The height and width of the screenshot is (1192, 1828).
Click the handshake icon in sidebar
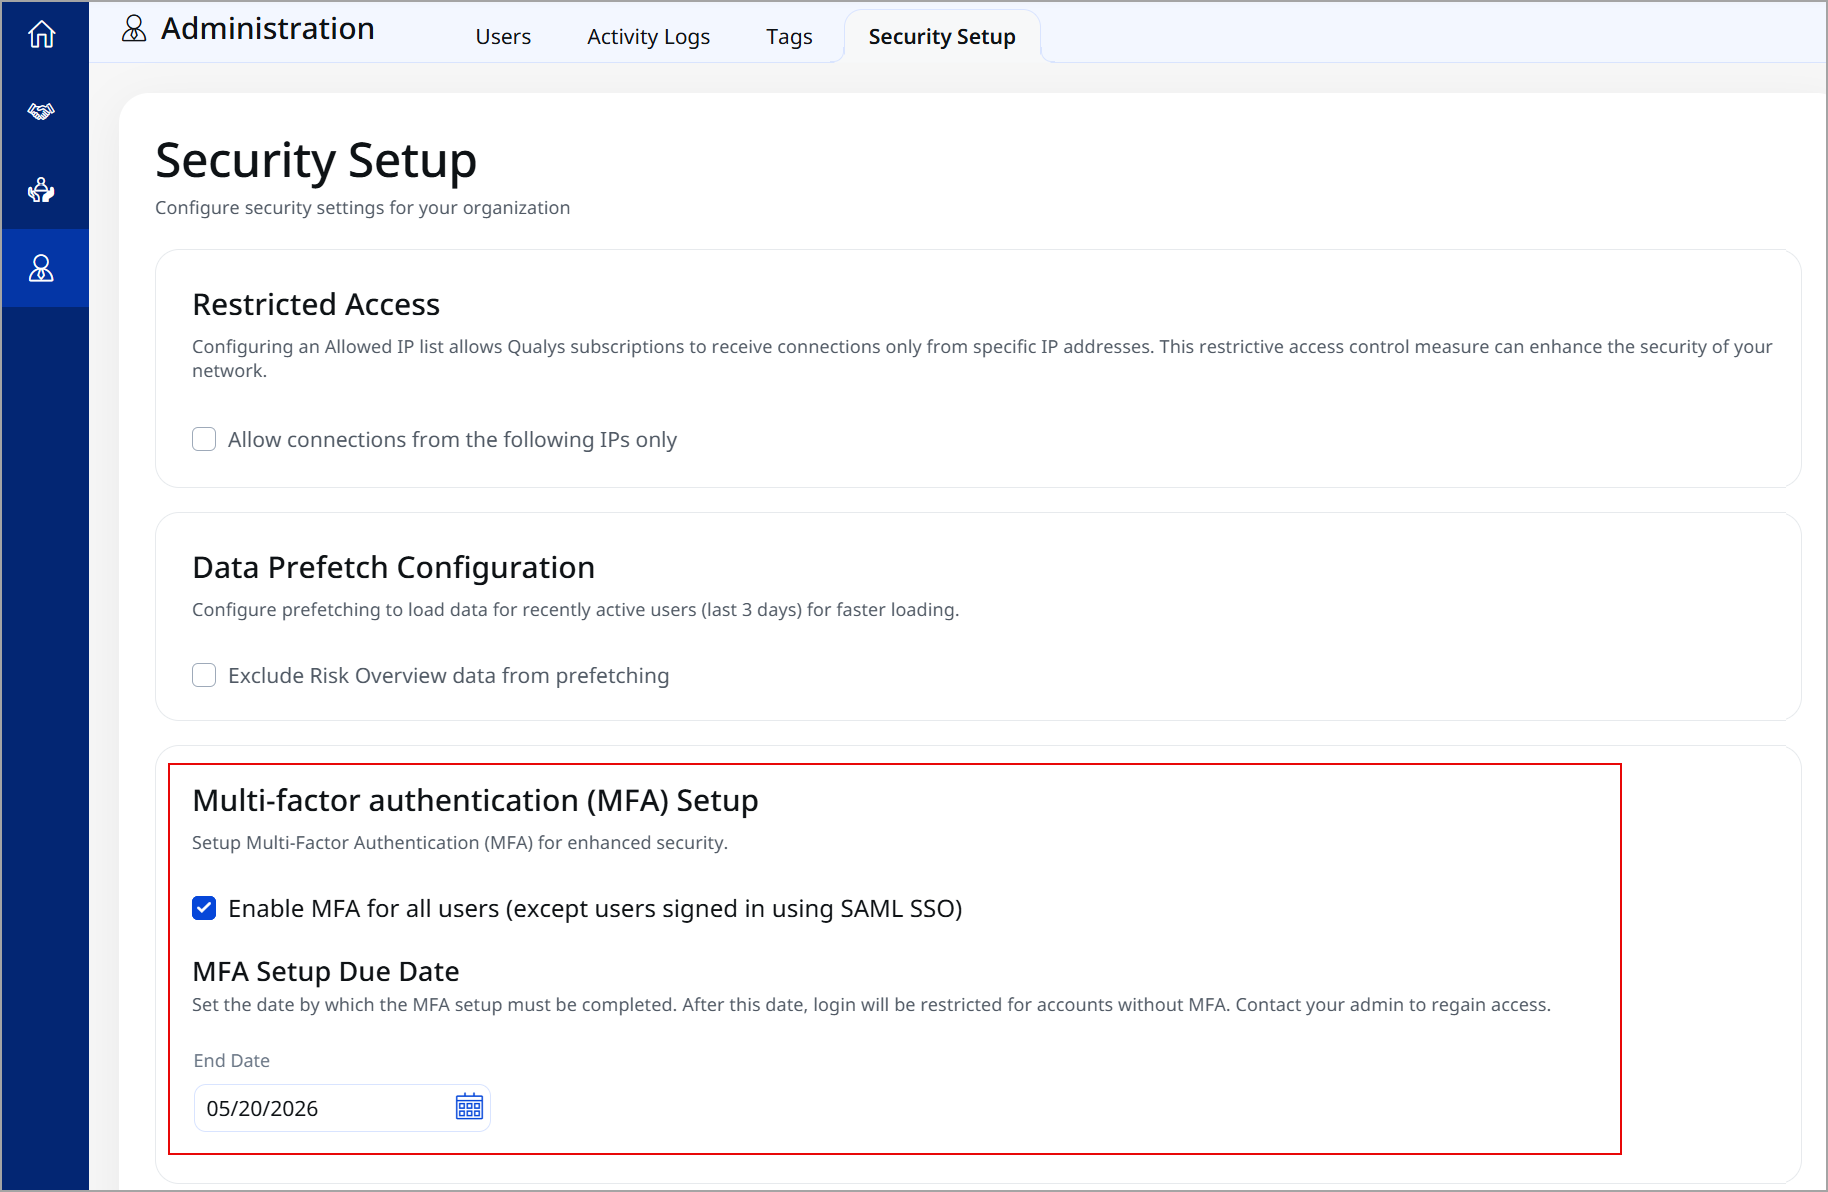point(41,111)
